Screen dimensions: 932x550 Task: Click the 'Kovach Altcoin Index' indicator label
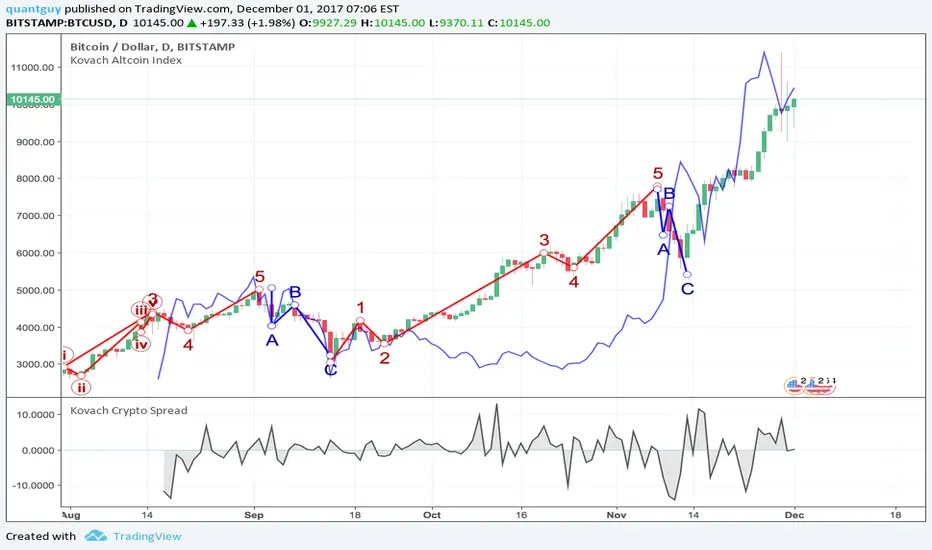tap(126, 60)
